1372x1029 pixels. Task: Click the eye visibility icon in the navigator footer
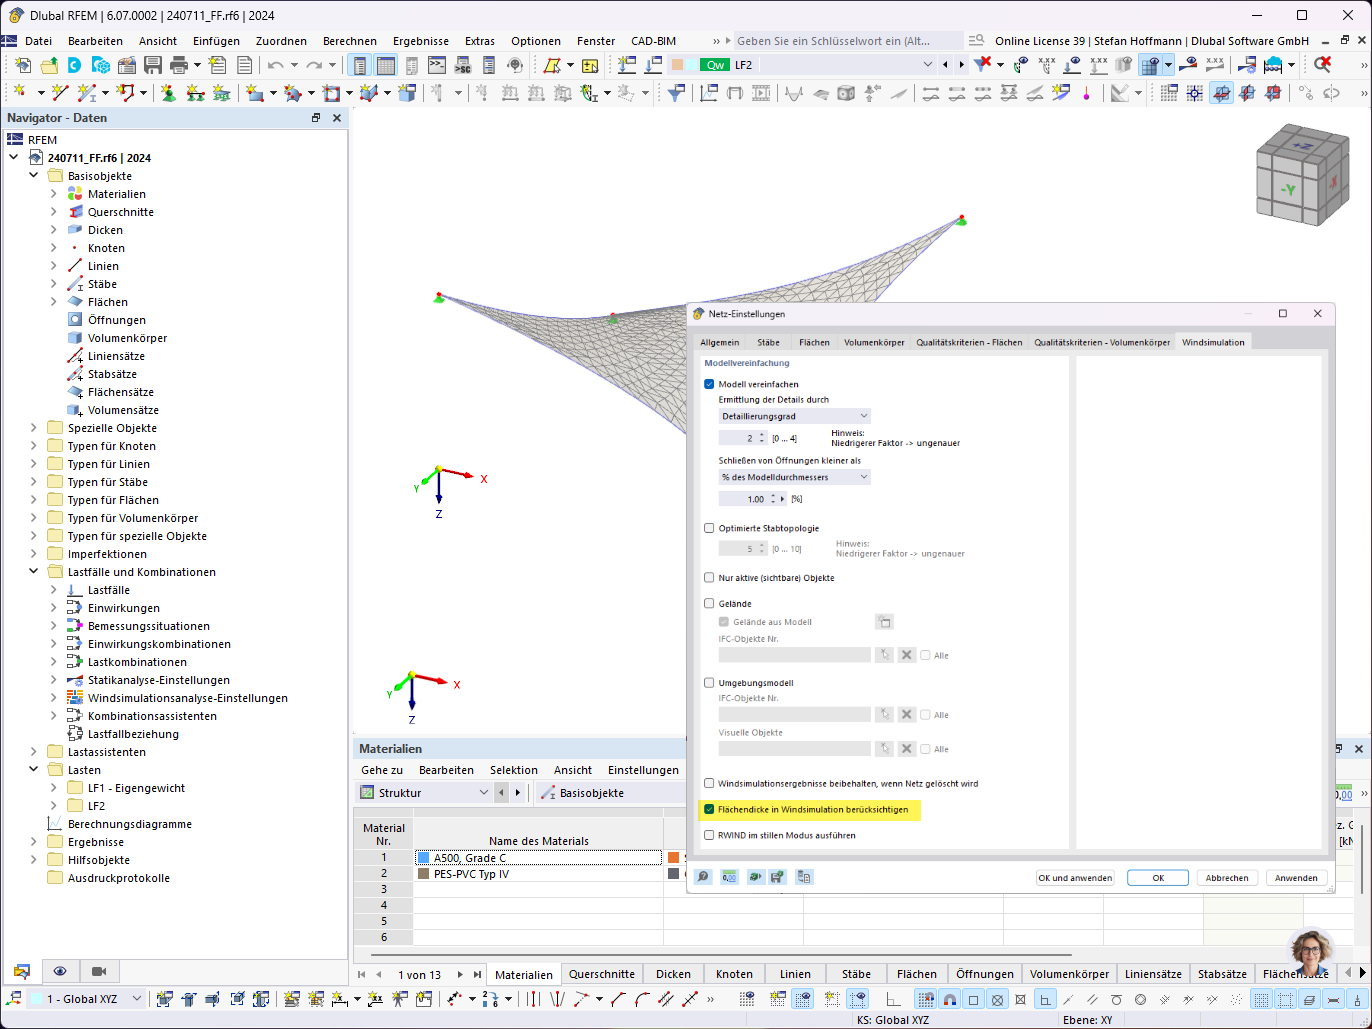[x=60, y=971]
